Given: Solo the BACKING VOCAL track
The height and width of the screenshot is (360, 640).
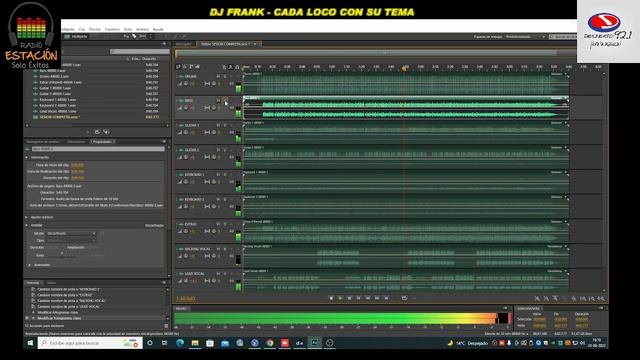Looking at the screenshot, I should (225, 249).
